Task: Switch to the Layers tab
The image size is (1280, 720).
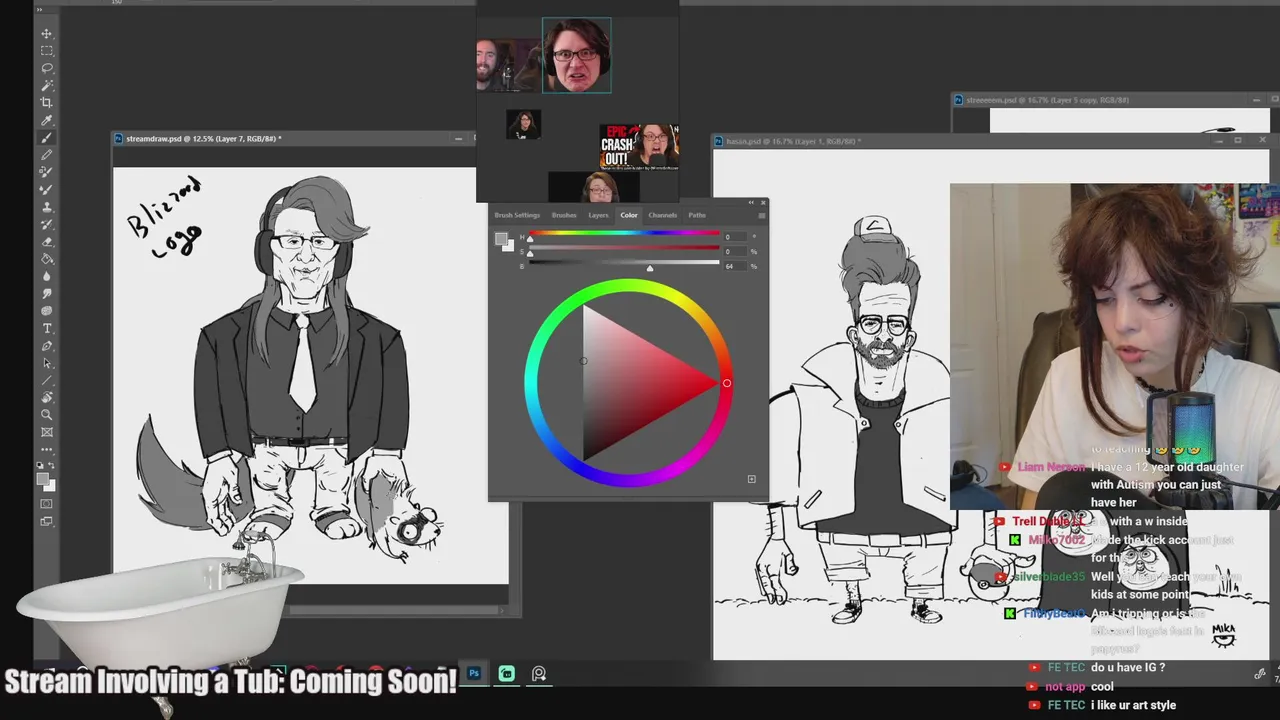Action: coord(598,215)
